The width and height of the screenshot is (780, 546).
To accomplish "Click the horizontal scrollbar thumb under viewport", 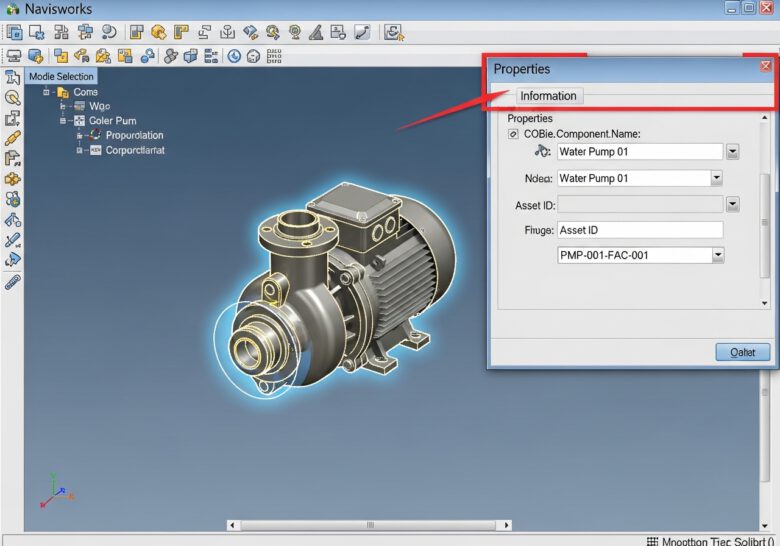I will [369, 525].
